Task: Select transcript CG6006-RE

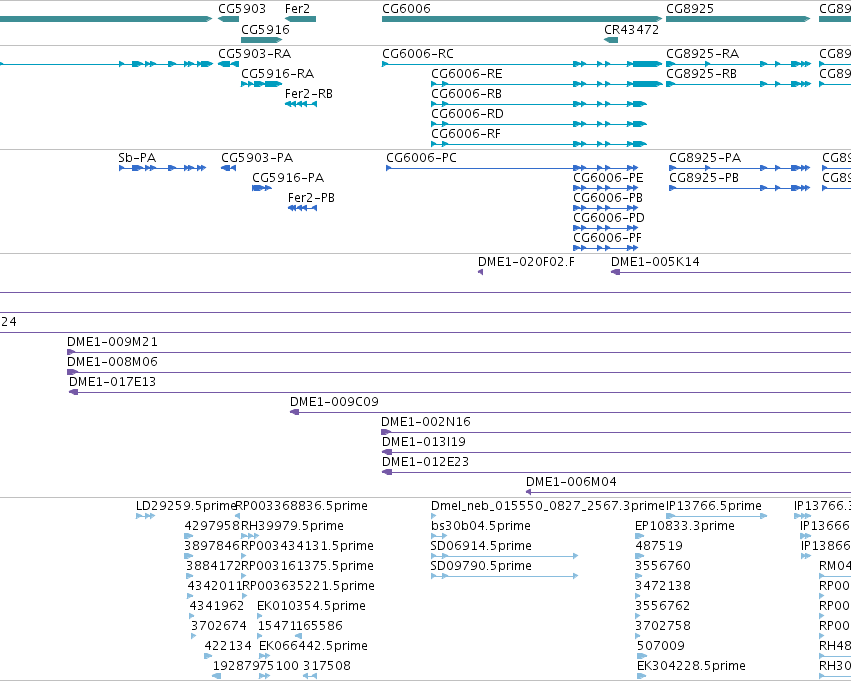Action: [x=467, y=74]
